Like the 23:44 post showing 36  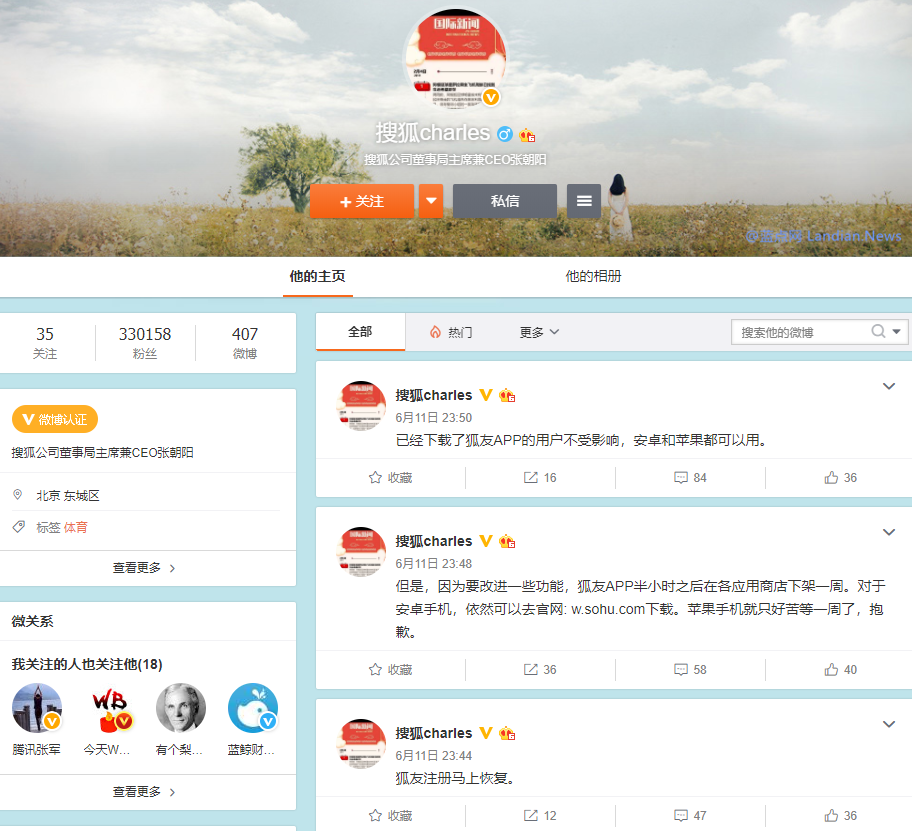click(840, 815)
